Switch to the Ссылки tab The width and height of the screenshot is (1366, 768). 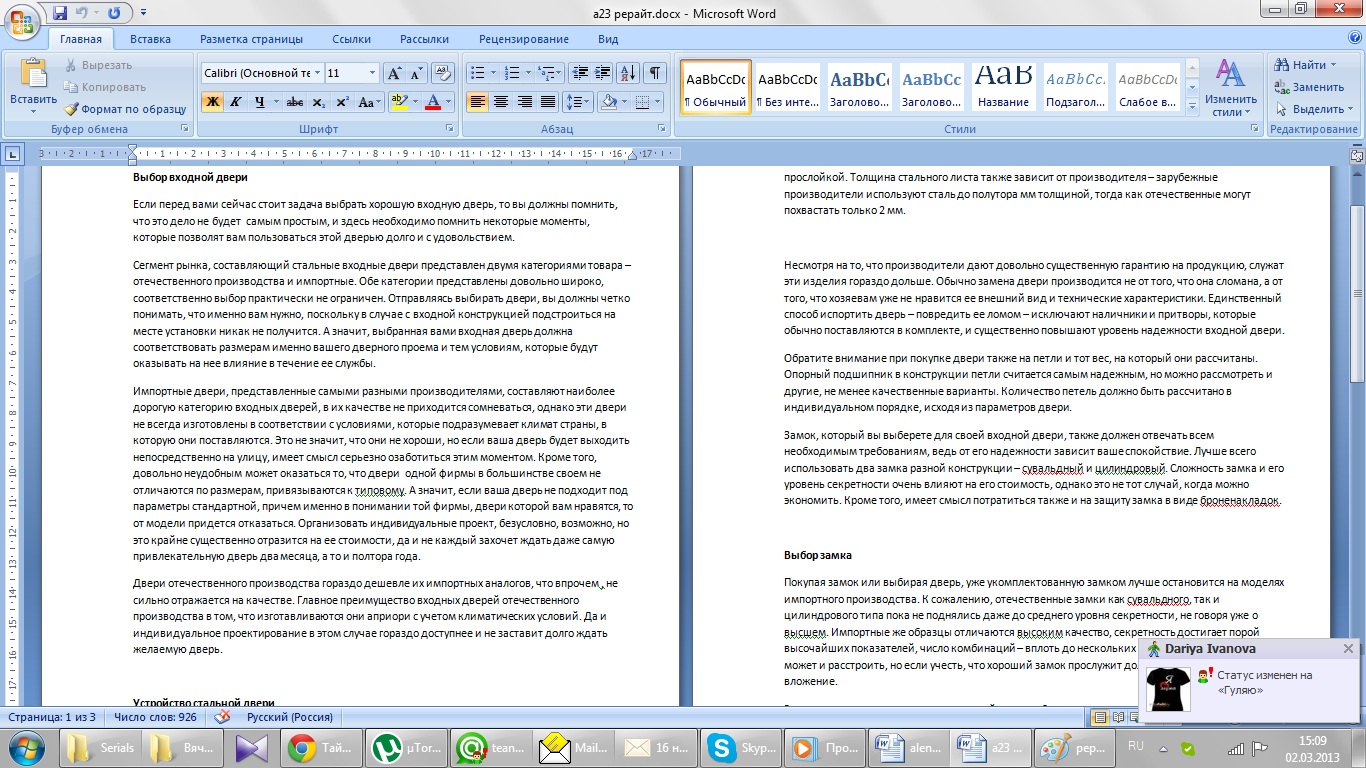tap(351, 40)
